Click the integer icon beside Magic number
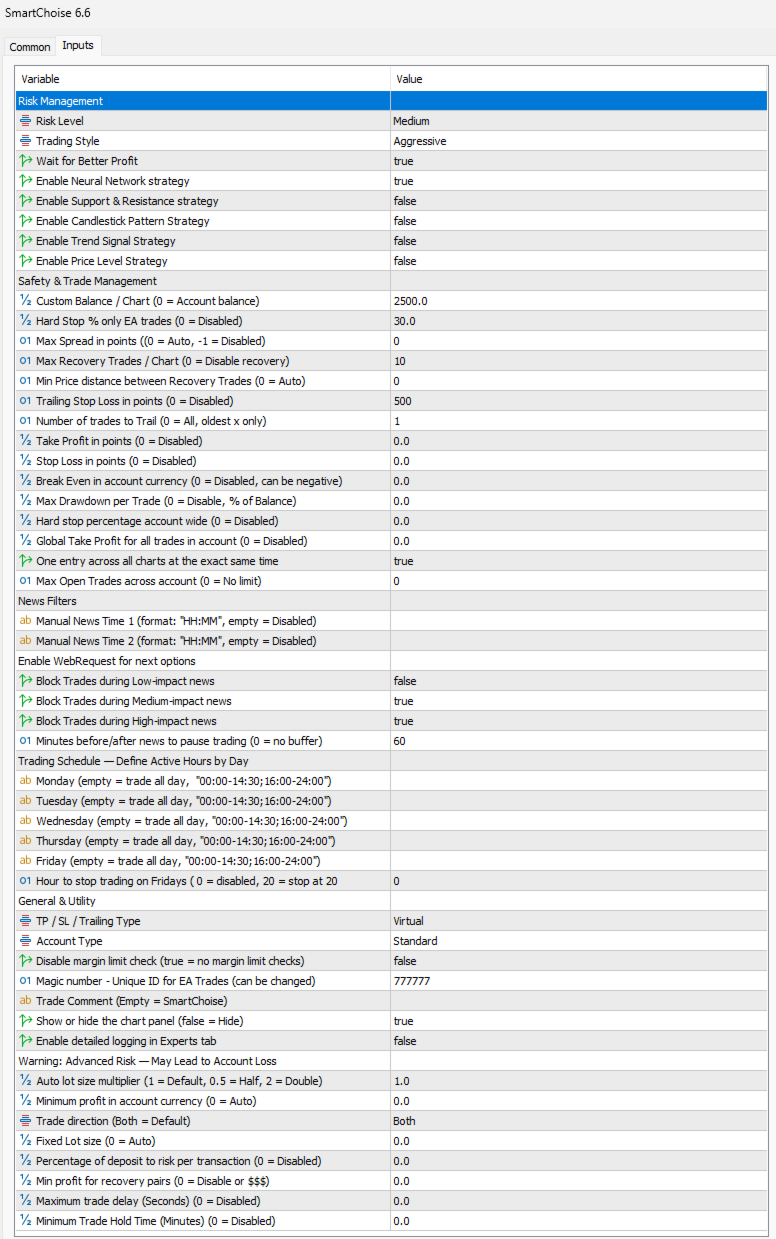The width and height of the screenshot is (776, 1239). pos(25,981)
